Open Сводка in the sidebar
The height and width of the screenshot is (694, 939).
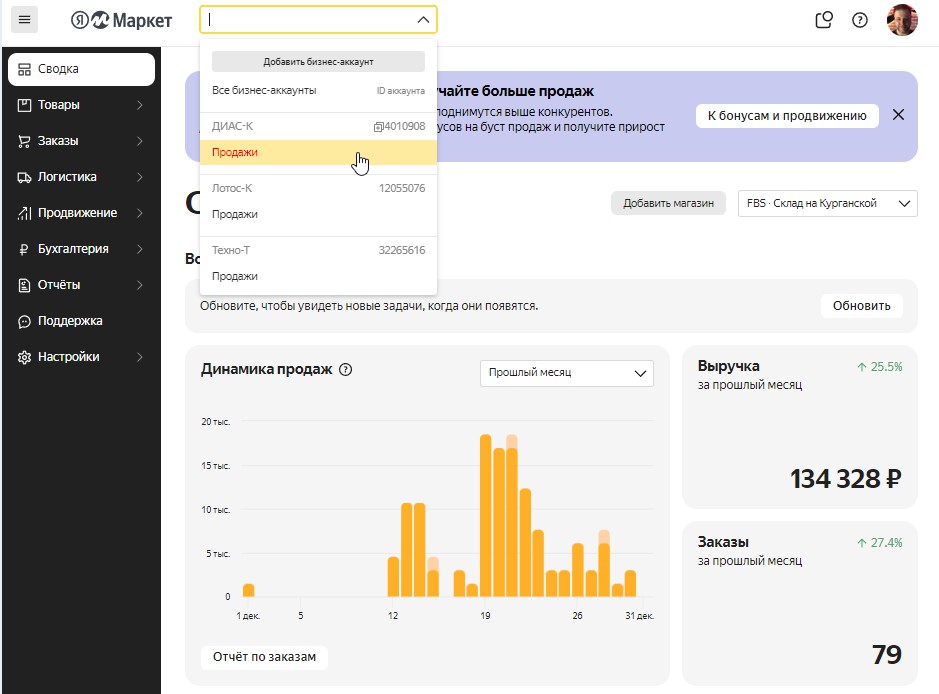tap(81, 69)
